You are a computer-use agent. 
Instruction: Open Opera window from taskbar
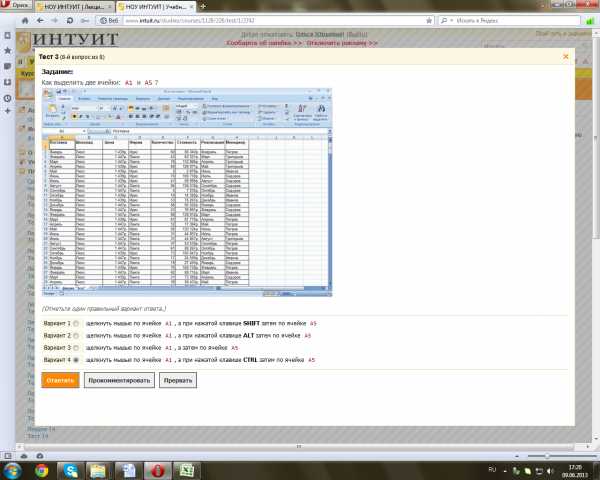click(x=157, y=471)
